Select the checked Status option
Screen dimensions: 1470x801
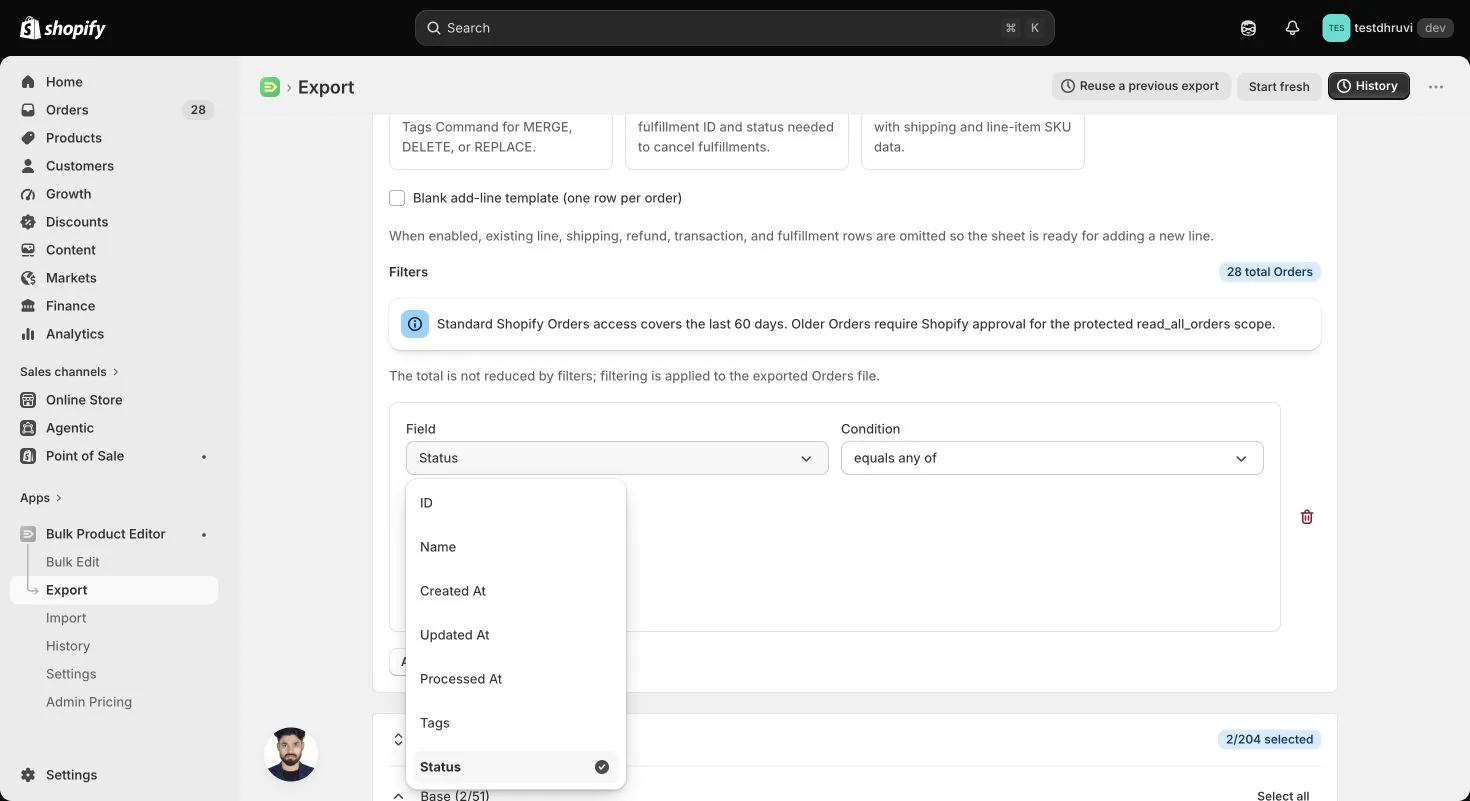[x=515, y=767]
